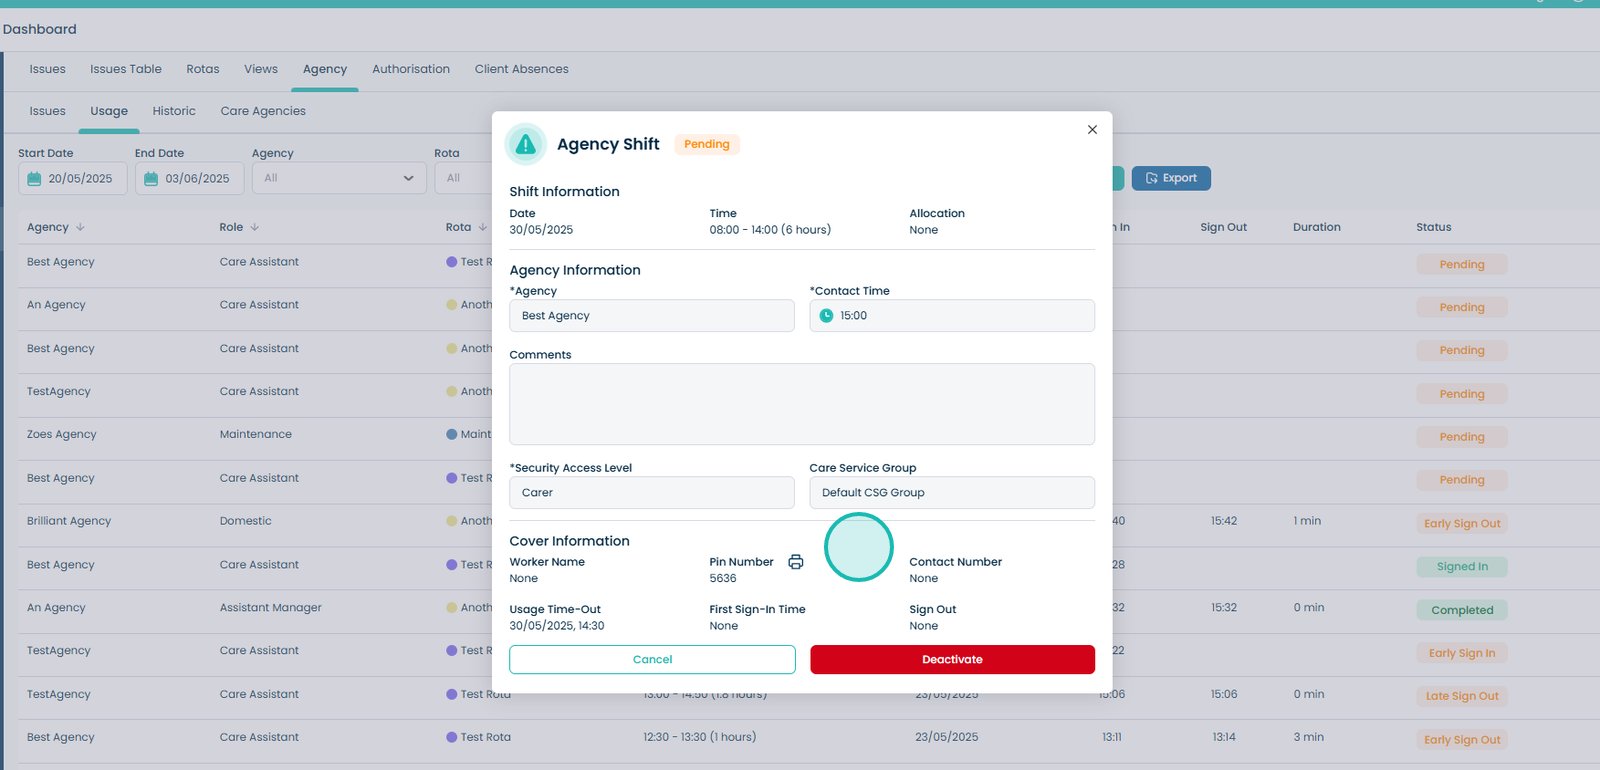The height and width of the screenshot is (770, 1600).
Task: Open the Best Agency selection field
Action: pos(651,316)
